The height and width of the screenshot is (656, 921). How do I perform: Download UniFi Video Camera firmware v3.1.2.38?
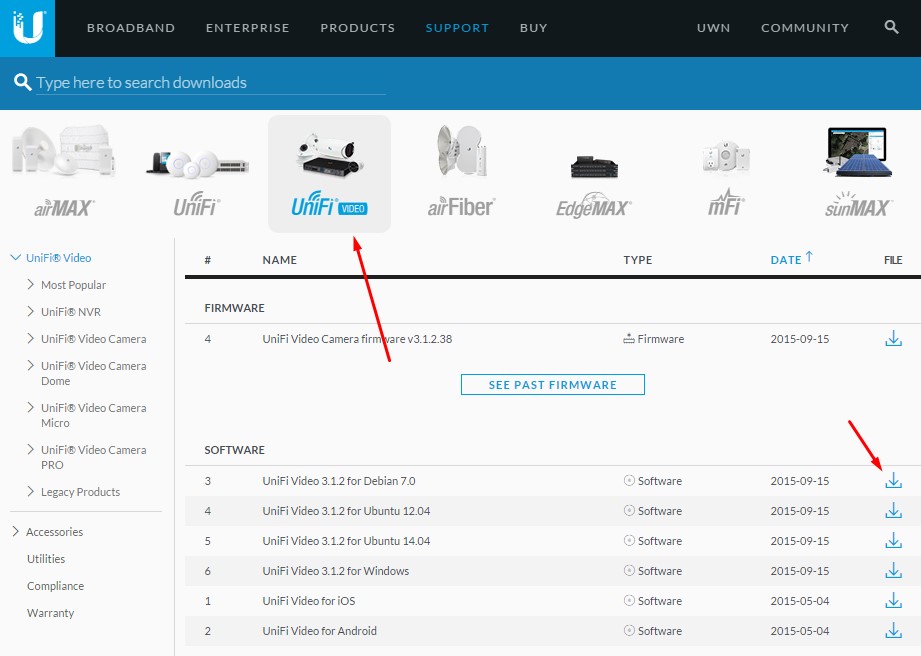[x=893, y=339]
